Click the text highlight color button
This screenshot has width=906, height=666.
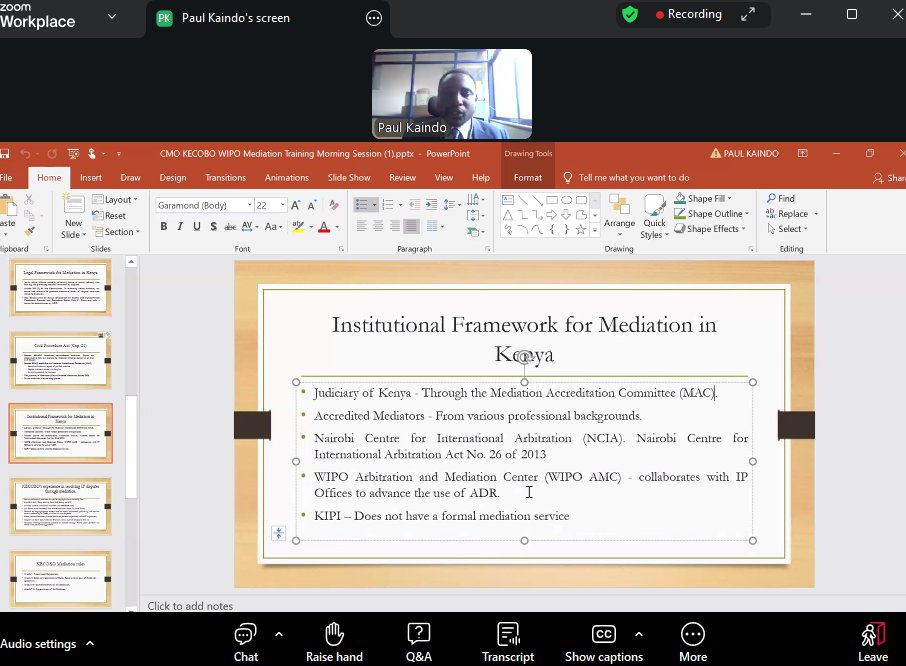(x=298, y=226)
